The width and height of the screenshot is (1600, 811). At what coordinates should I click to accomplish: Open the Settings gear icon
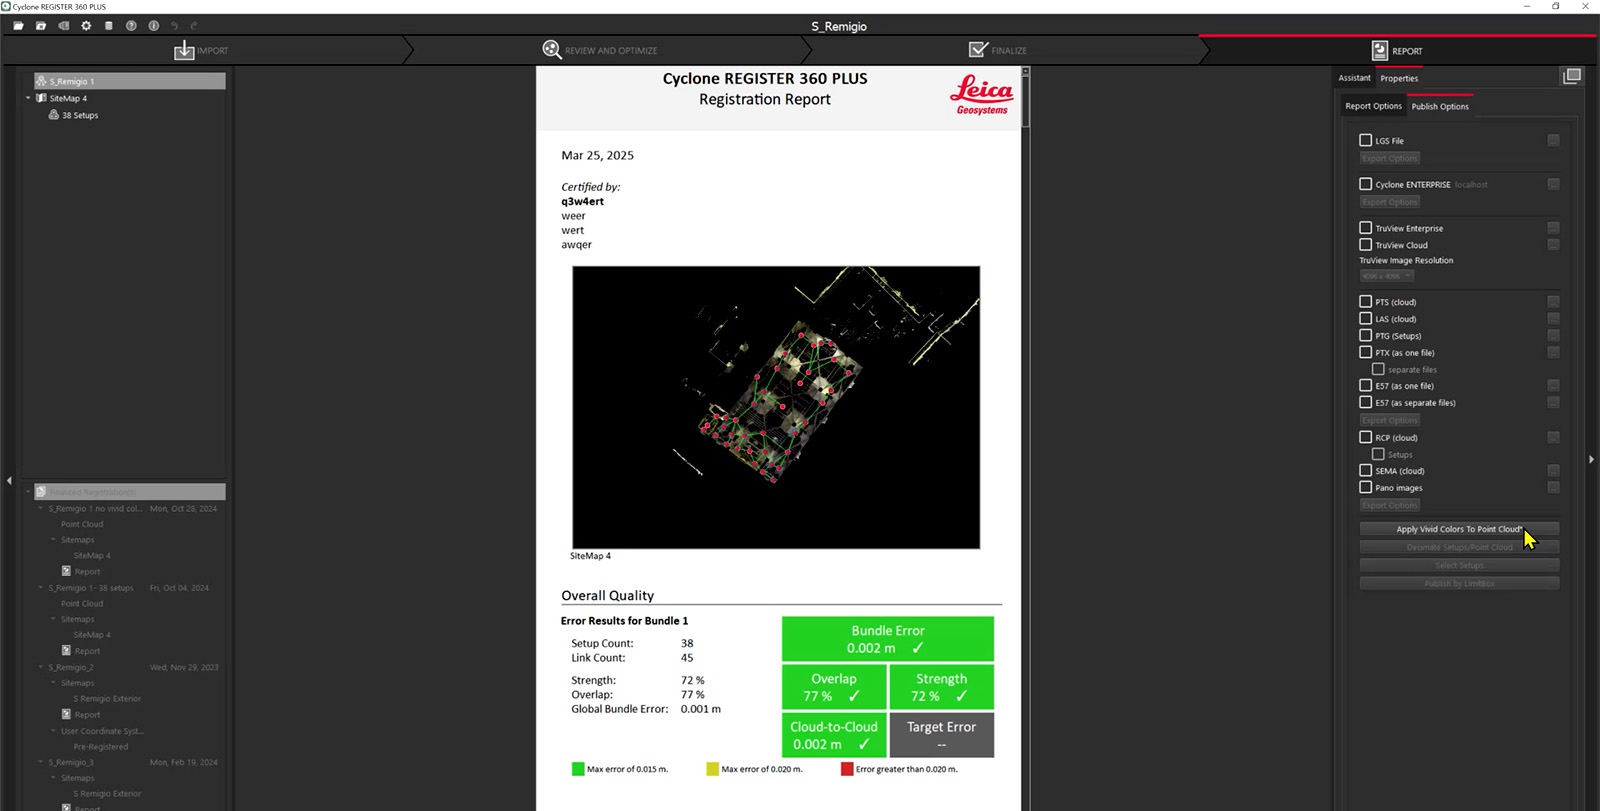[86, 26]
